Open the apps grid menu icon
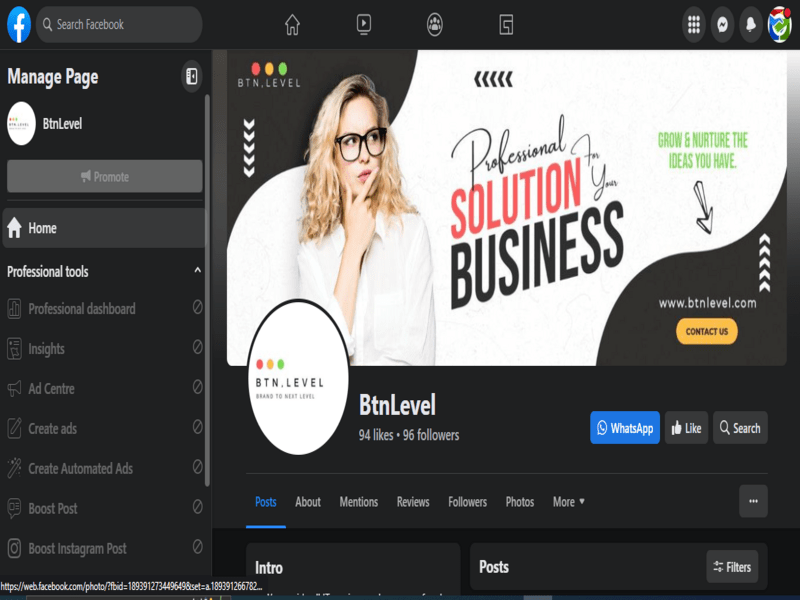 pyautogui.click(x=693, y=25)
